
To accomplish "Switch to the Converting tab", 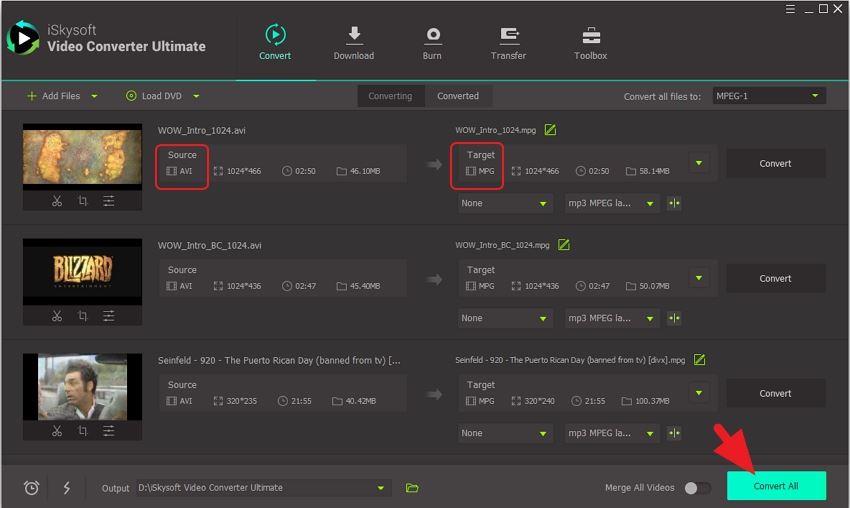I will pos(390,96).
